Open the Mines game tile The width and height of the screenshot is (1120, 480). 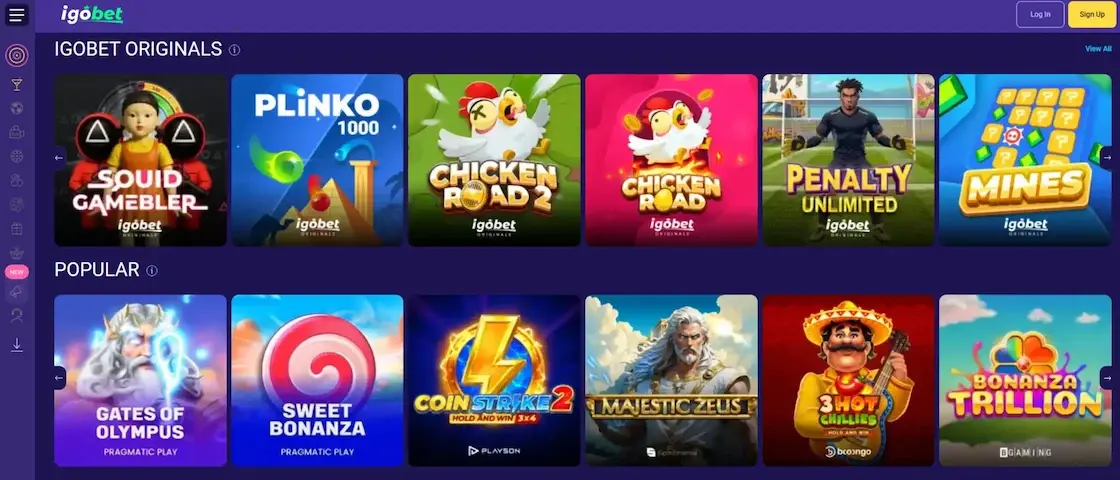[1025, 160]
